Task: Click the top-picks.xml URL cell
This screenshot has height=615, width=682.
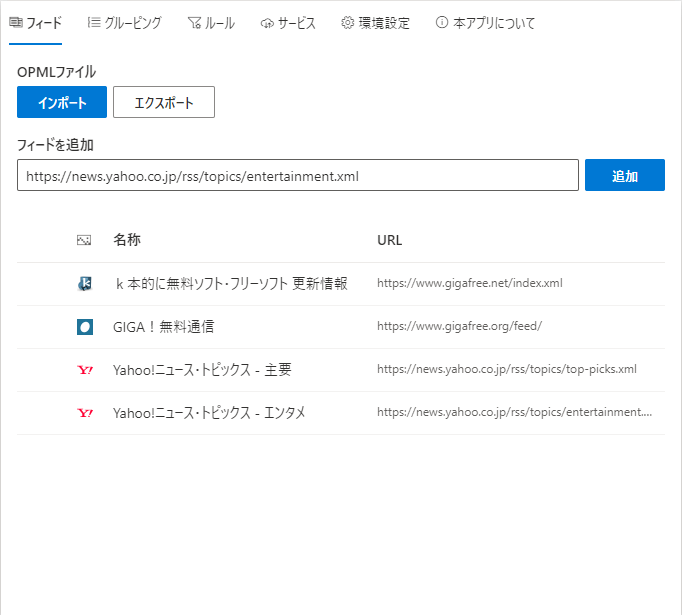Action: (507, 369)
